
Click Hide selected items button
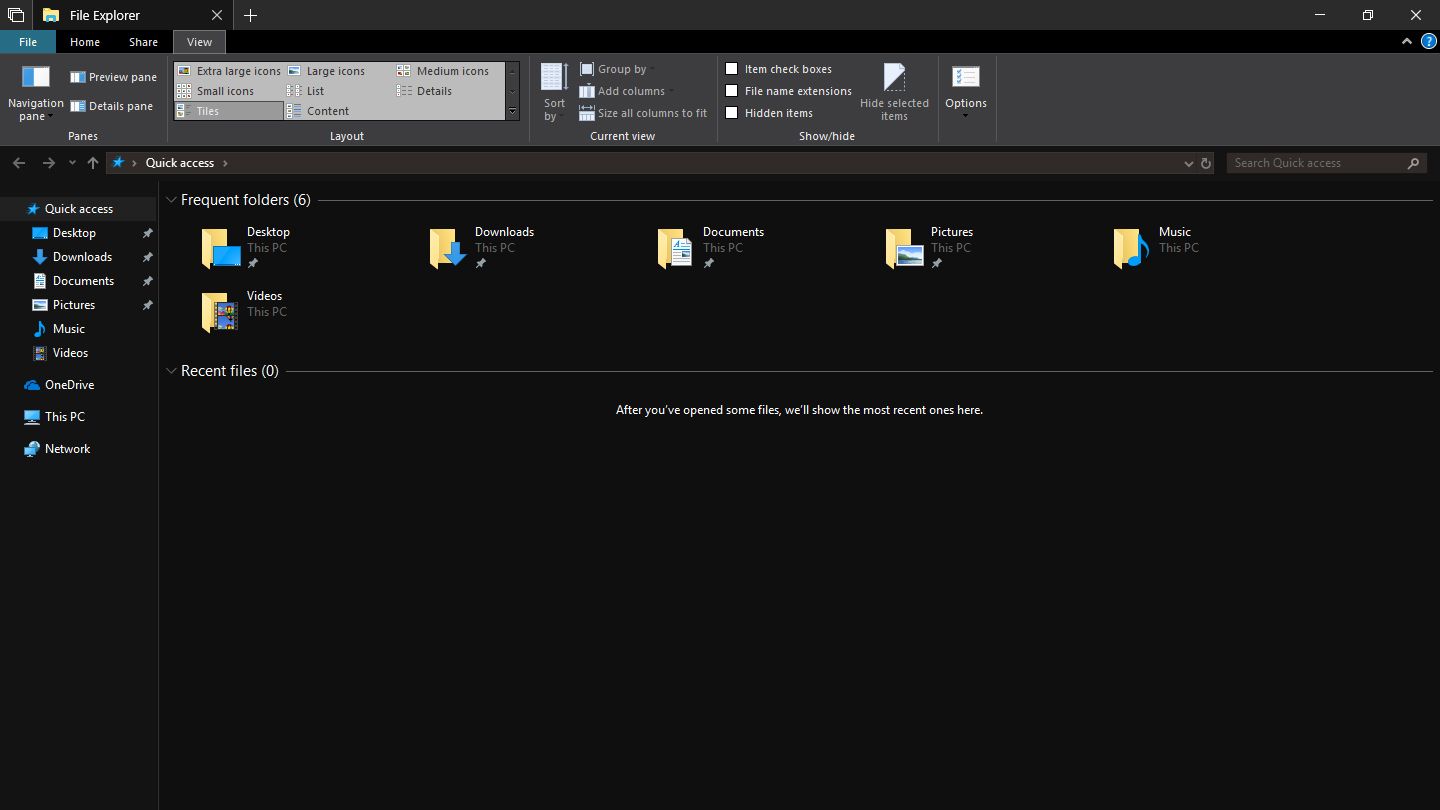(x=894, y=93)
